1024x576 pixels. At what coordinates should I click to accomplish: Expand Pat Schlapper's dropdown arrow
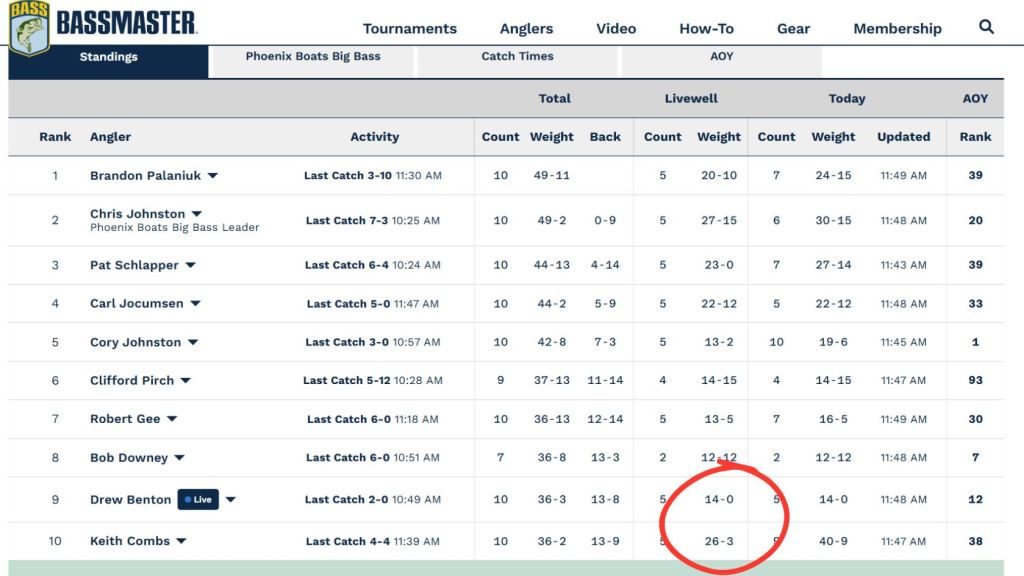190,265
